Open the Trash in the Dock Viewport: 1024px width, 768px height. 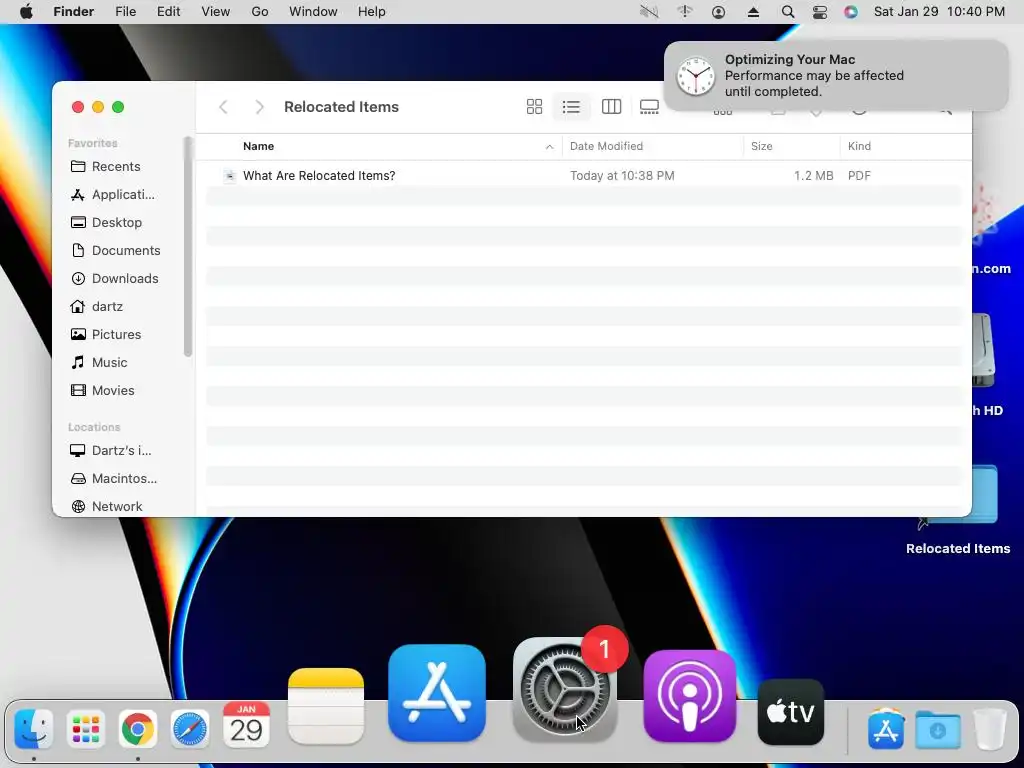click(x=990, y=729)
